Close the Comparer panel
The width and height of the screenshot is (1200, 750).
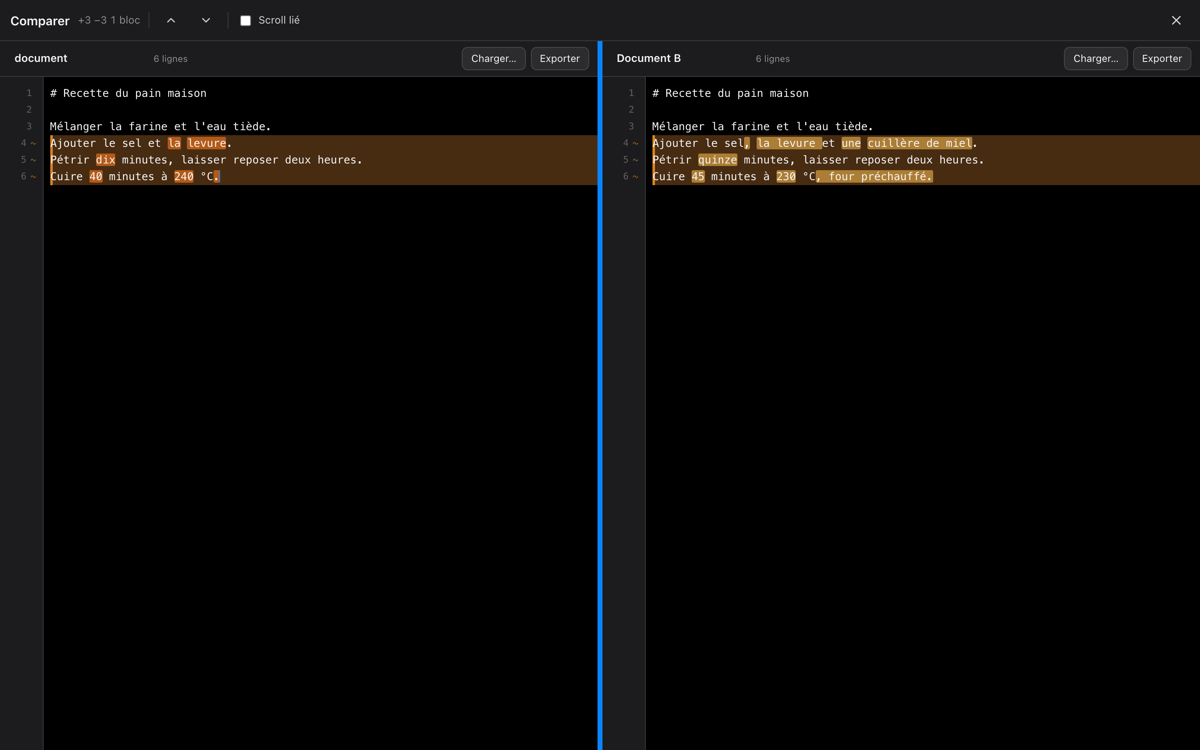tap(1176, 20)
